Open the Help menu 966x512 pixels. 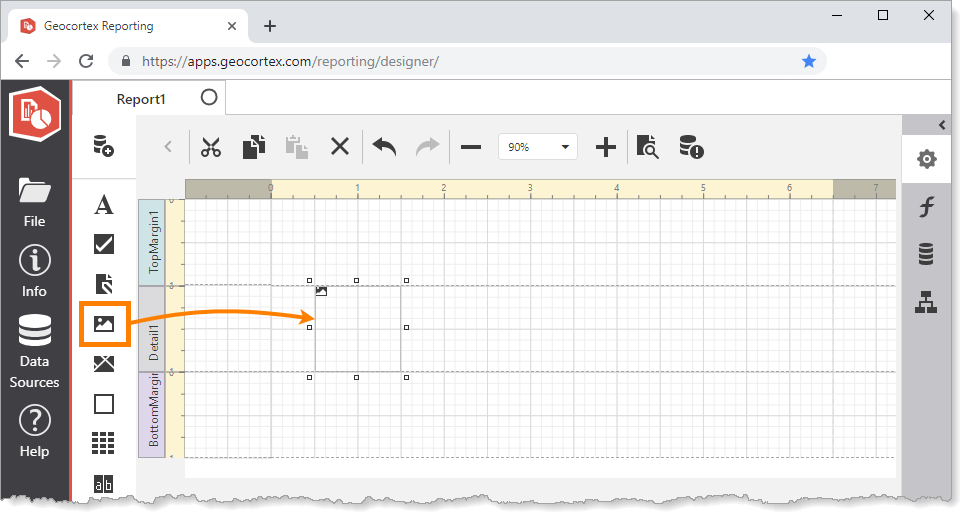(34, 431)
